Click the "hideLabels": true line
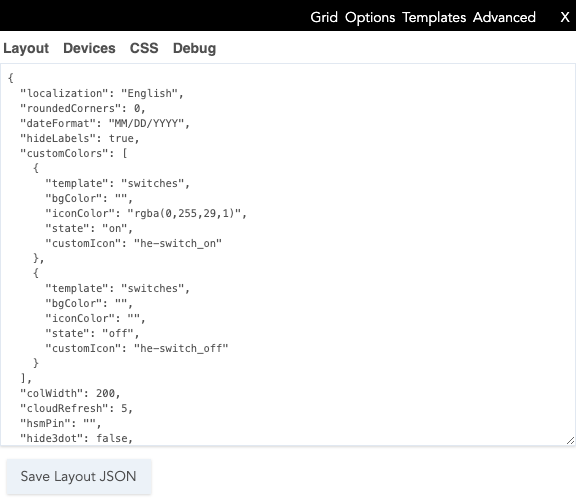 (x=80, y=139)
